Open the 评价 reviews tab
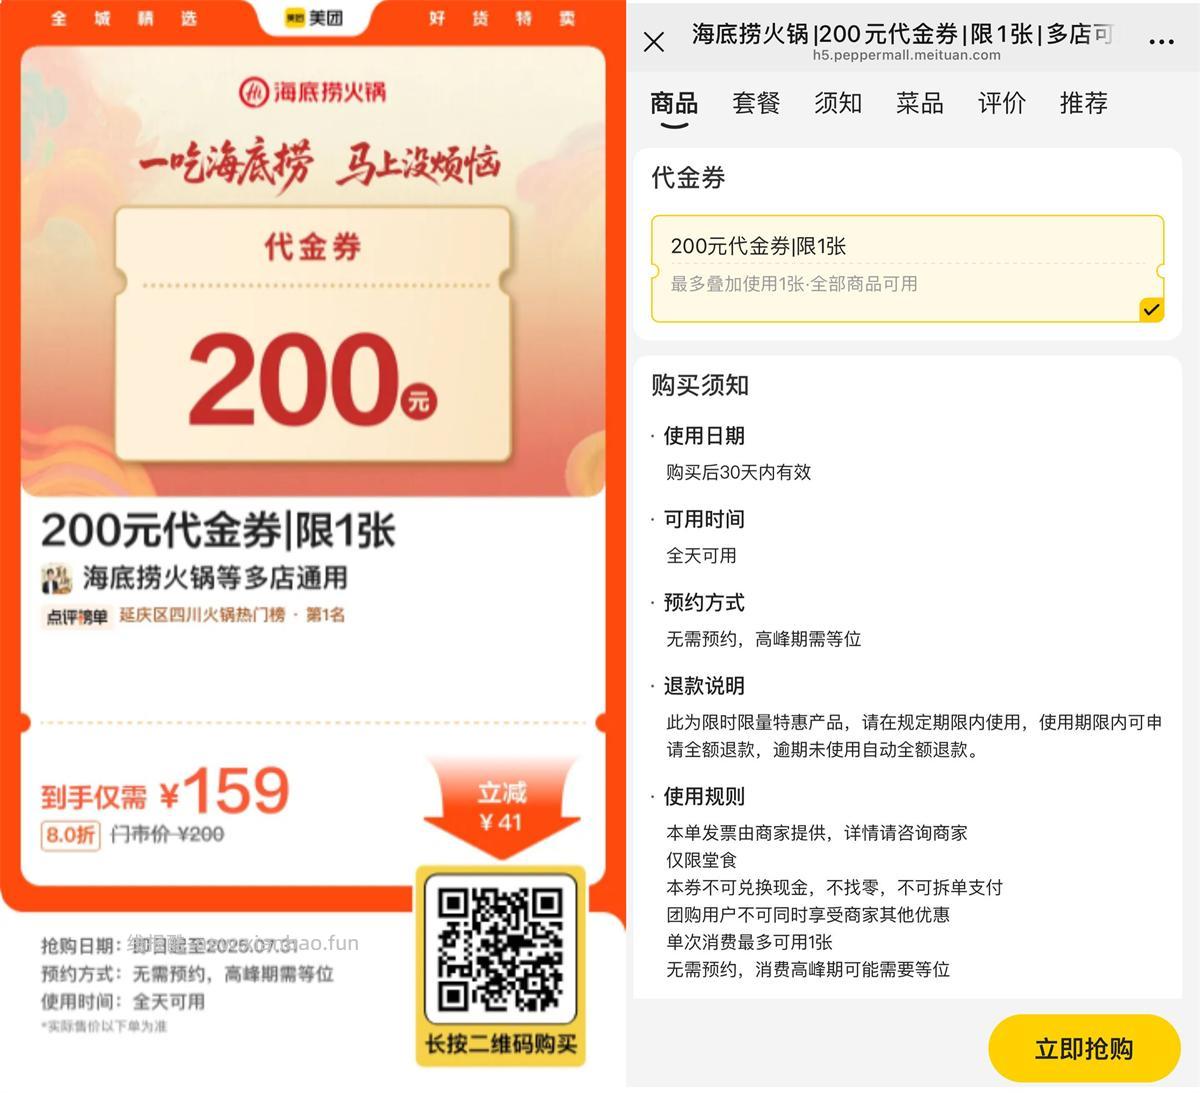This screenshot has width=1200, height=1093. pyautogui.click(x=1002, y=103)
